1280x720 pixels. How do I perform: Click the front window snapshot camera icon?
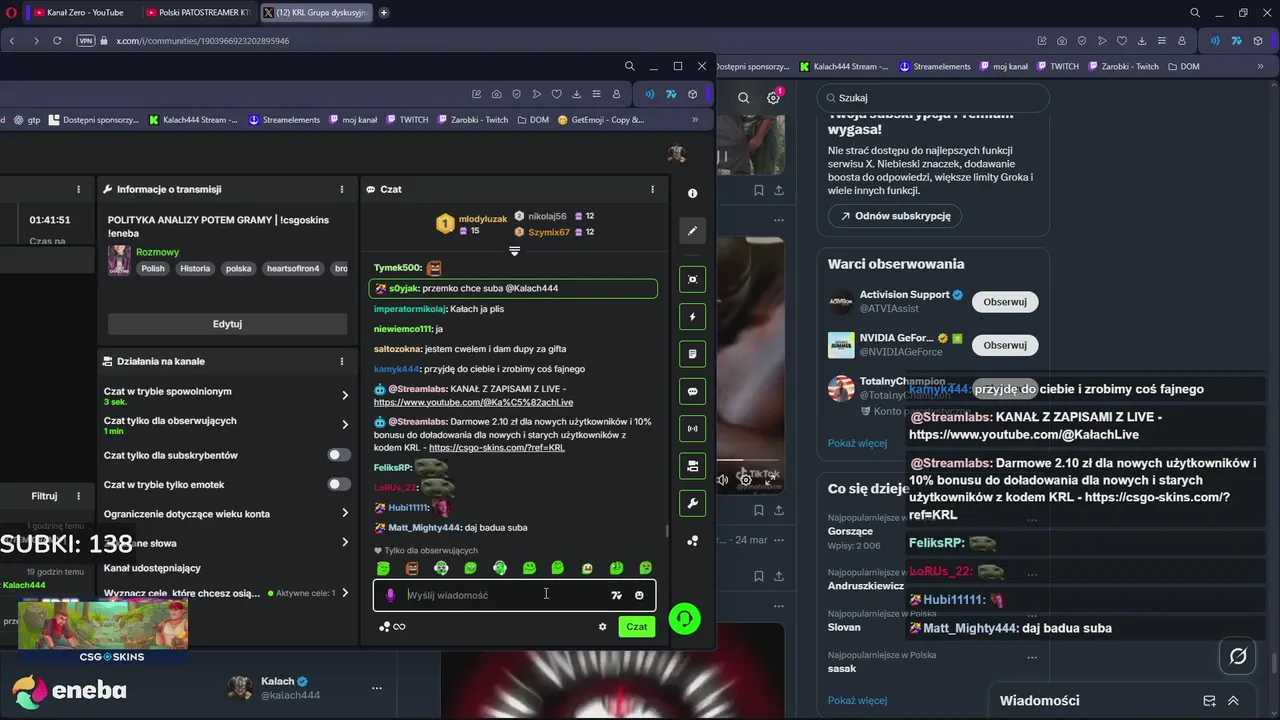click(x=497, y=94)
